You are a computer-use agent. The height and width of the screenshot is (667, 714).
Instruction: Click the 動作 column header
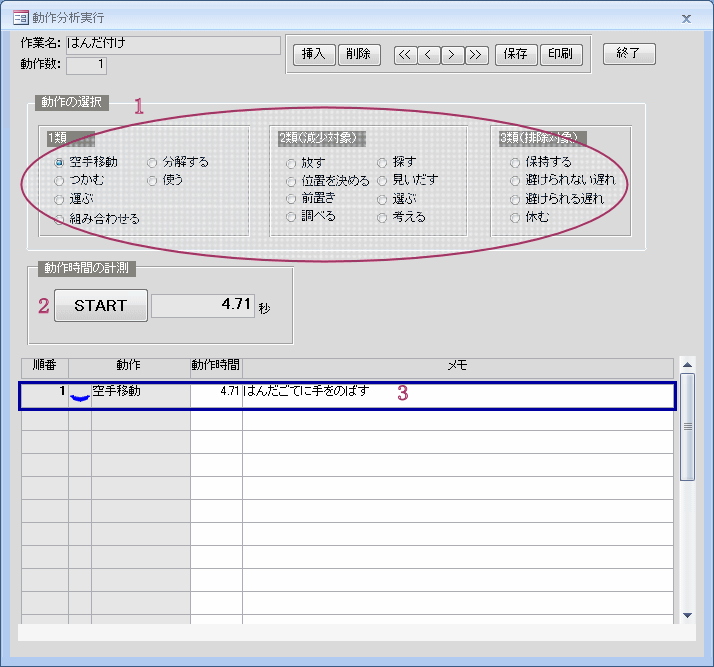point(129,367)
